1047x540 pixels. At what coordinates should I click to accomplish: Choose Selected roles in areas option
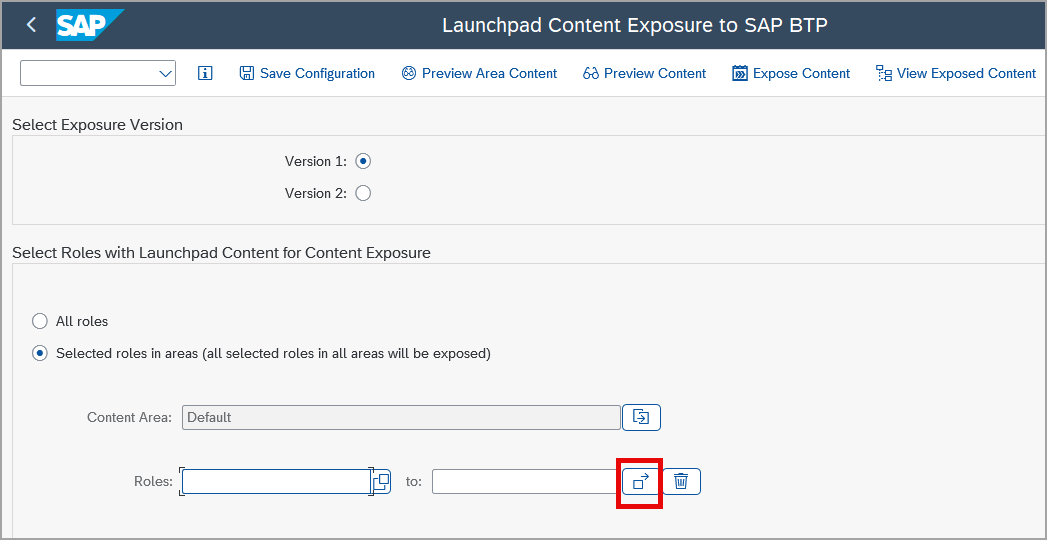tap(40, 353)
